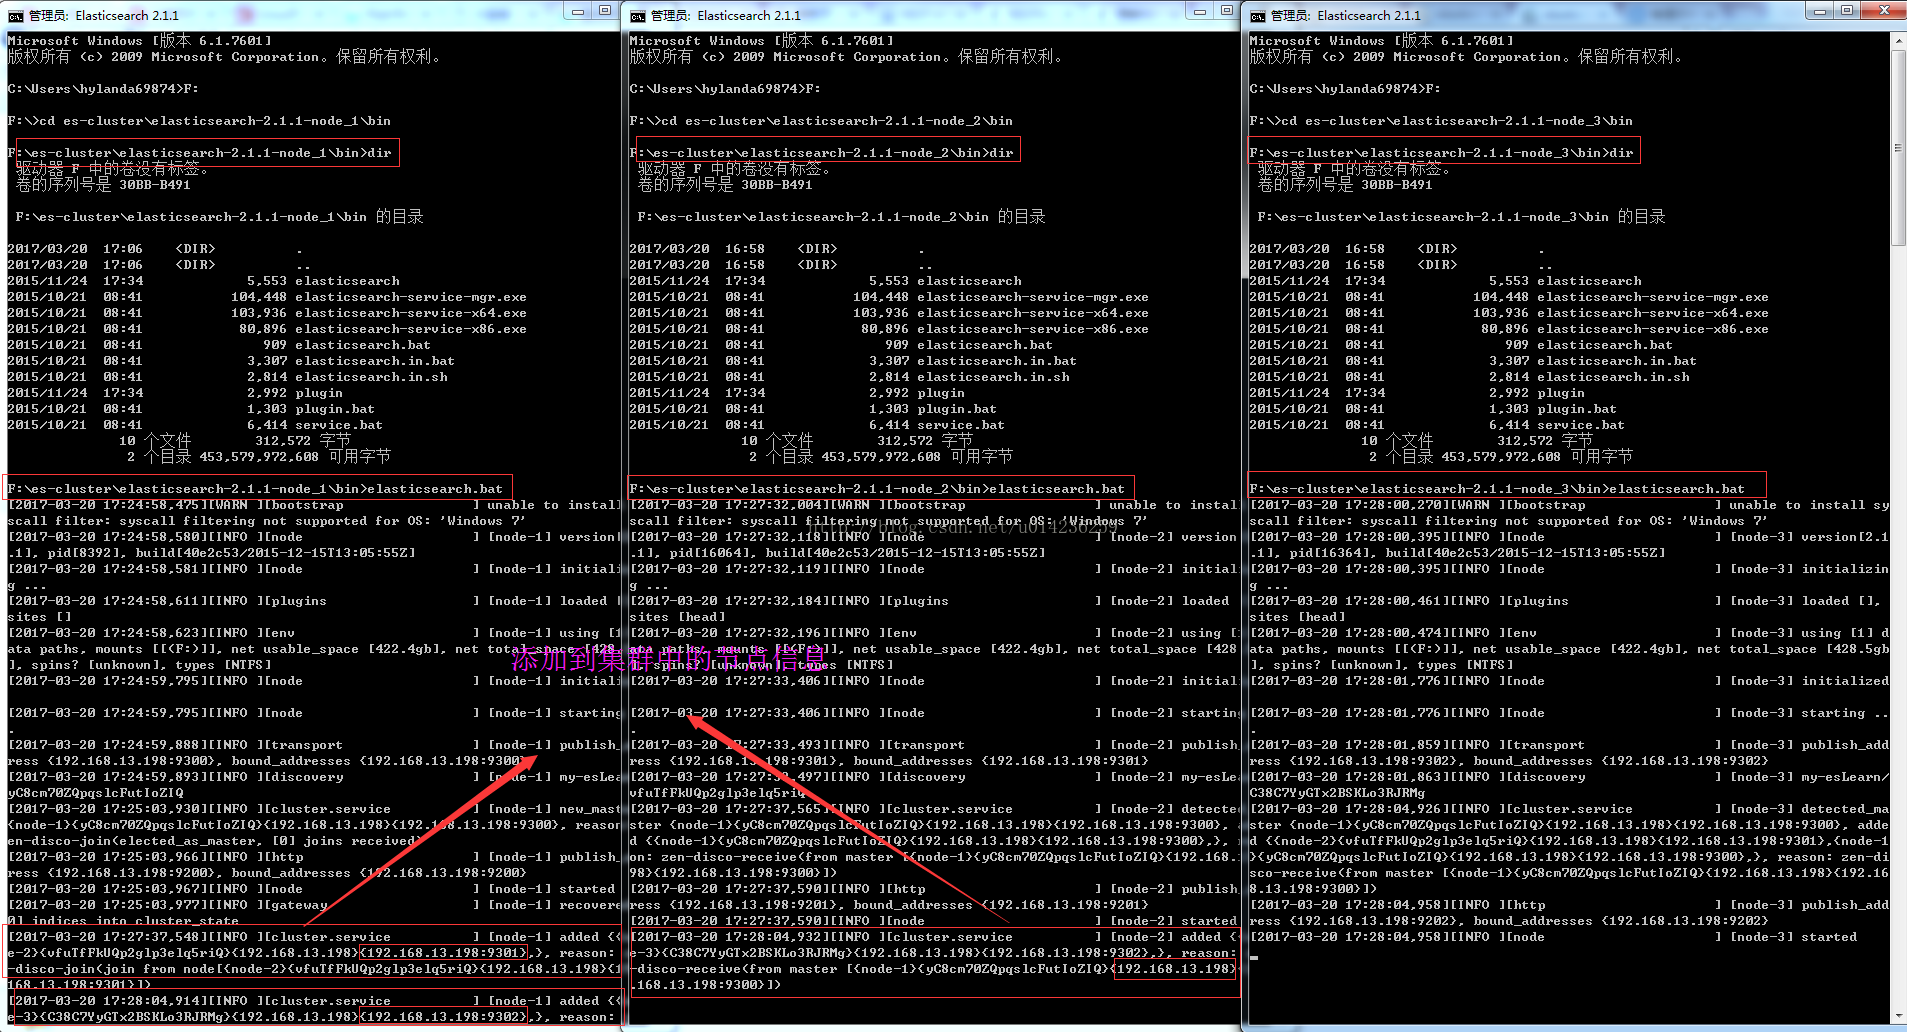Image resolution: width=1907 pixels, height=1032 pixels.
Task: Minimize the right node_3 console window
Action: point(1820,11)
